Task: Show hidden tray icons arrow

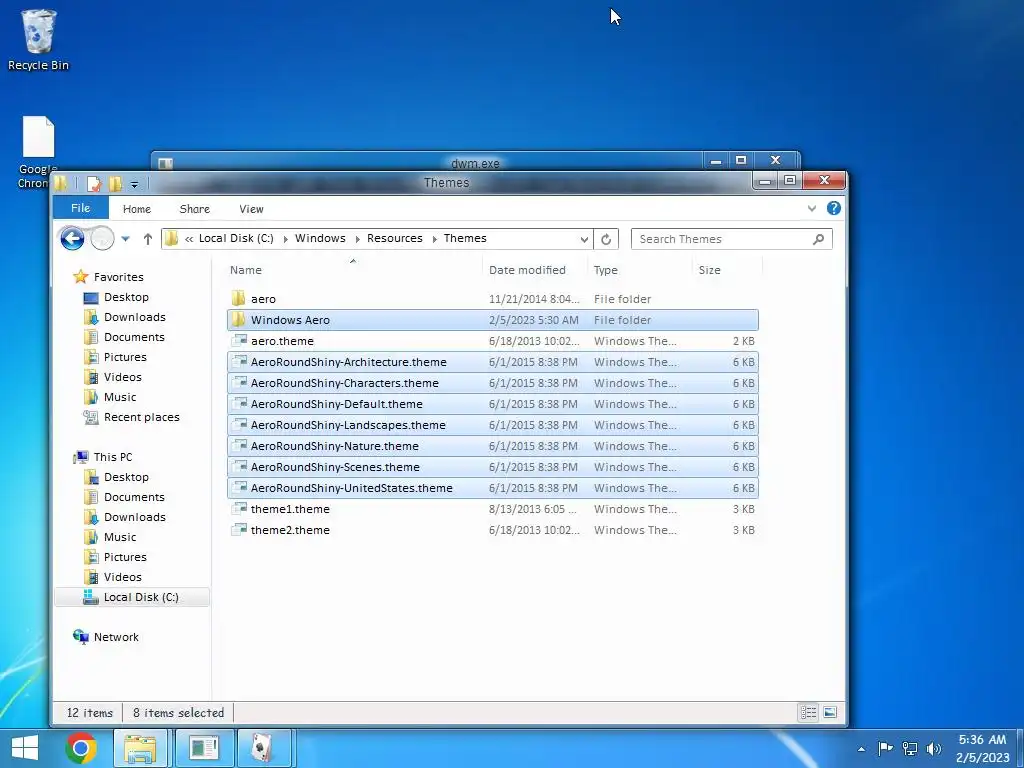Action: coord(861,749)
